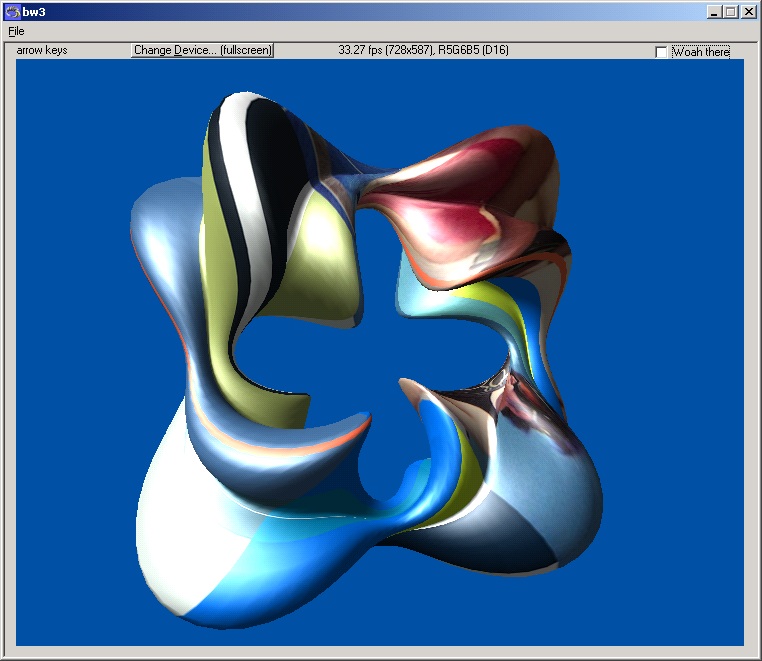Enable the Woah there checkbox
762x661 pixels.
click(x=661, y=52)
